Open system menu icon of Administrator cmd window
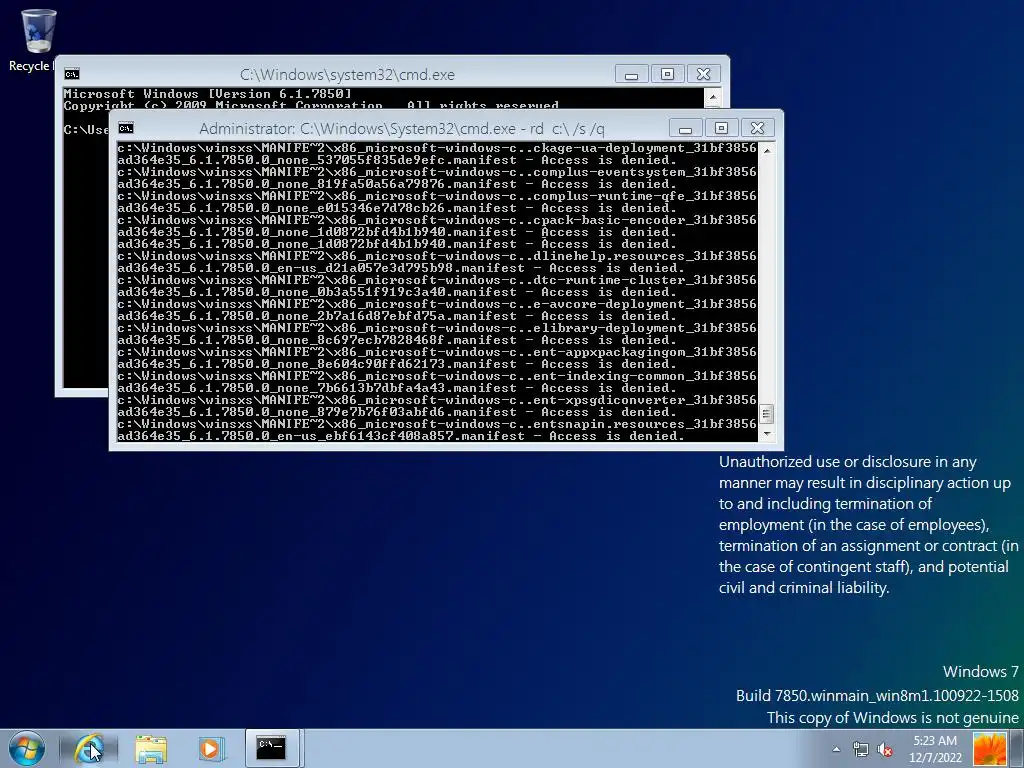The width and height of the screenshot is (1024, 768). coord(126,128)
